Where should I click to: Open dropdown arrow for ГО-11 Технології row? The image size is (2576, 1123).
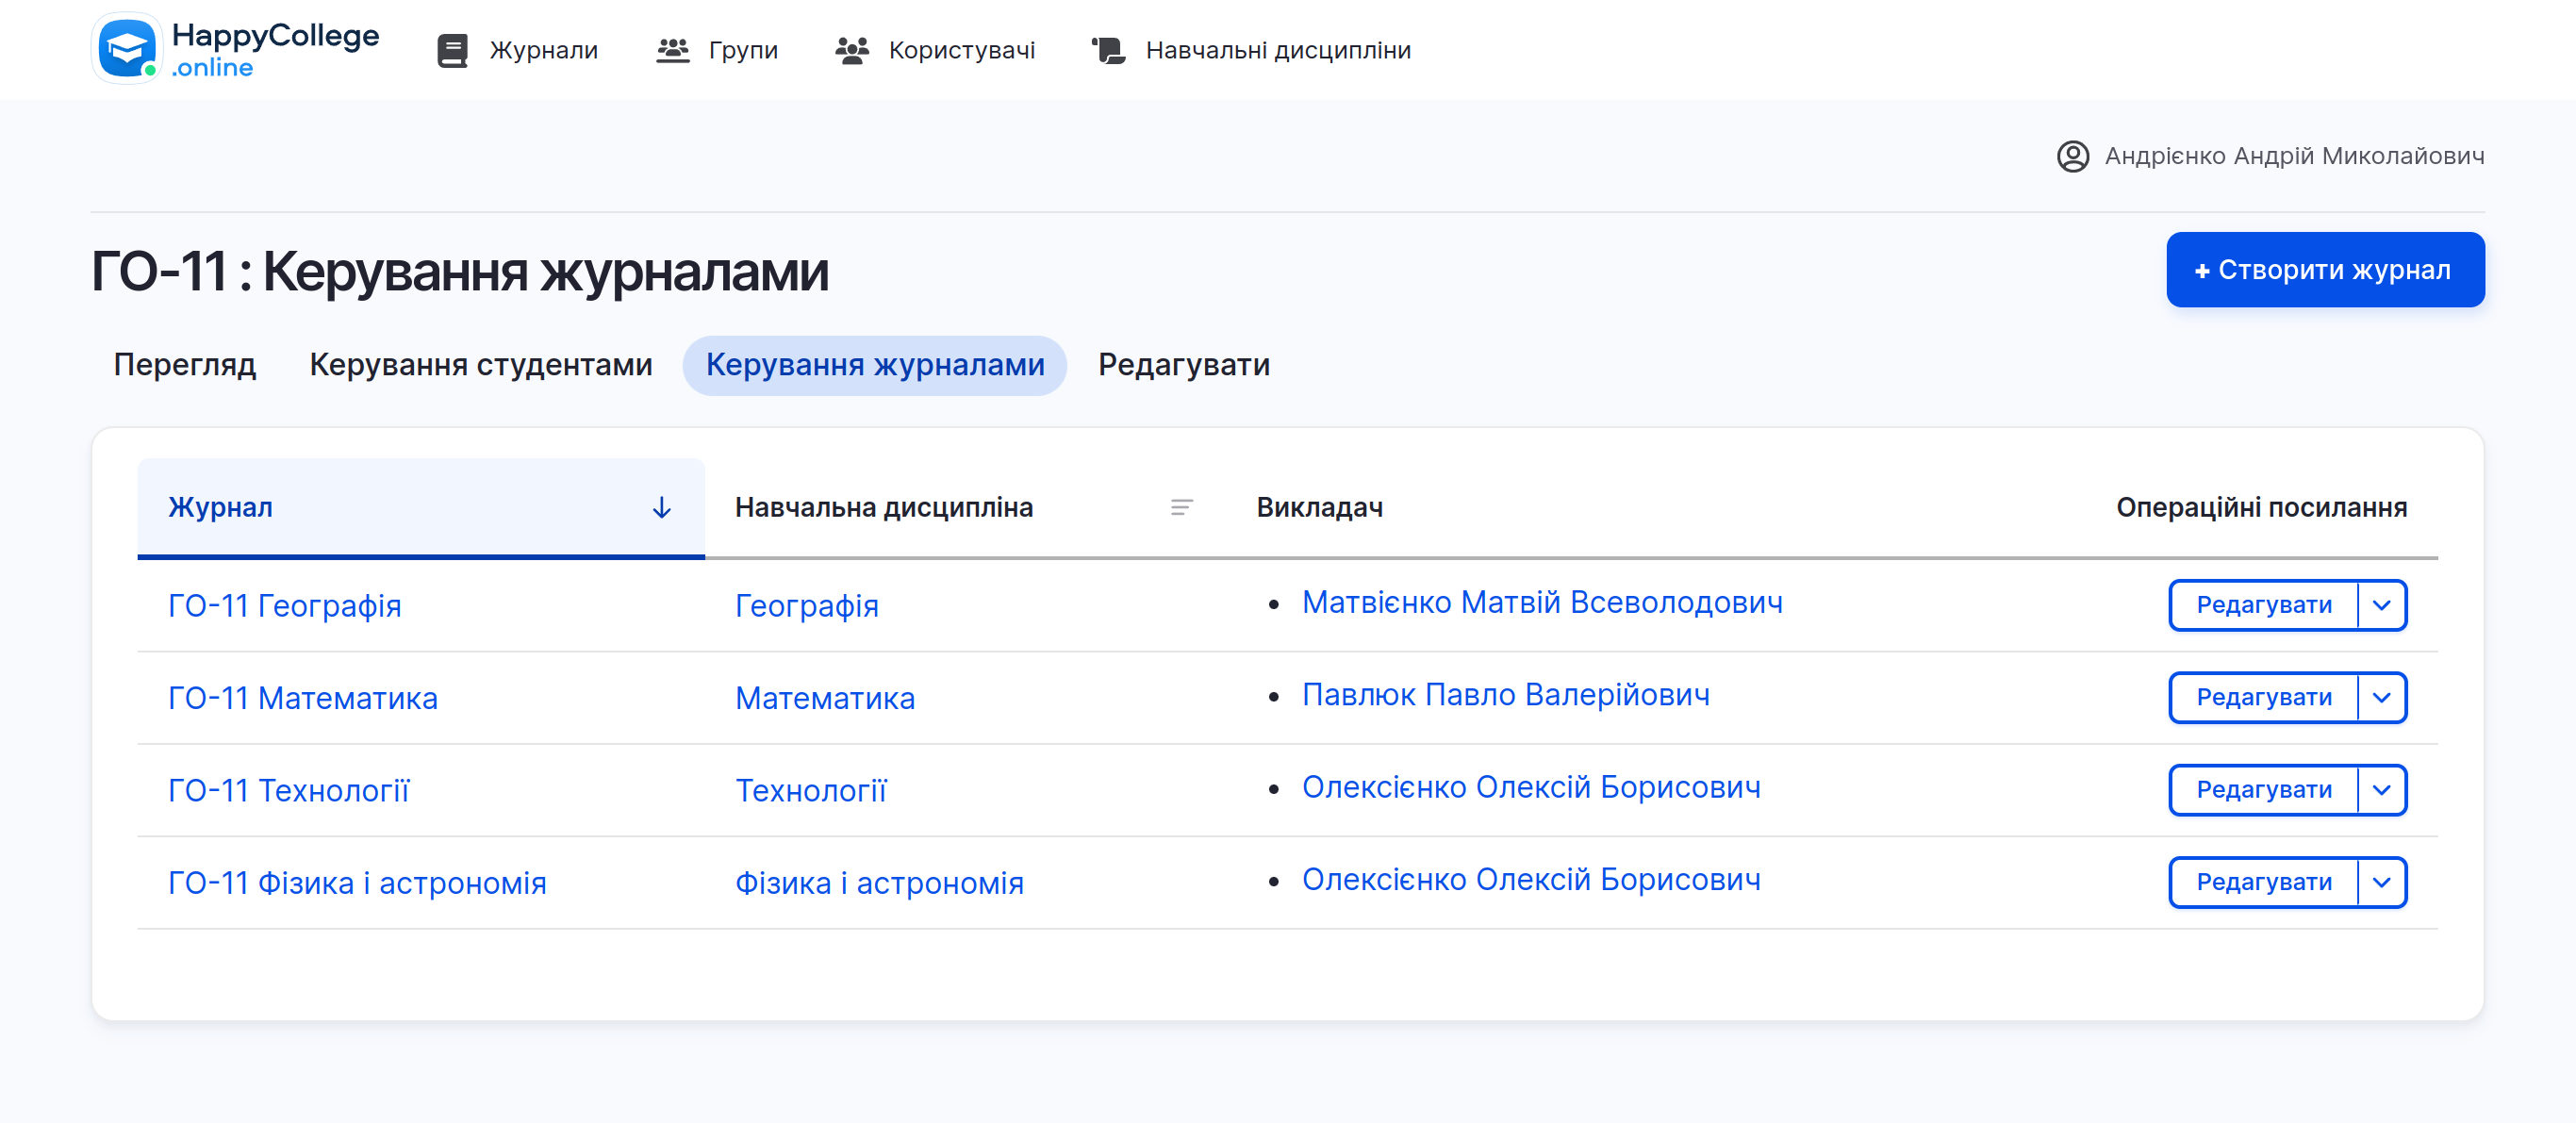point(2381,790)
